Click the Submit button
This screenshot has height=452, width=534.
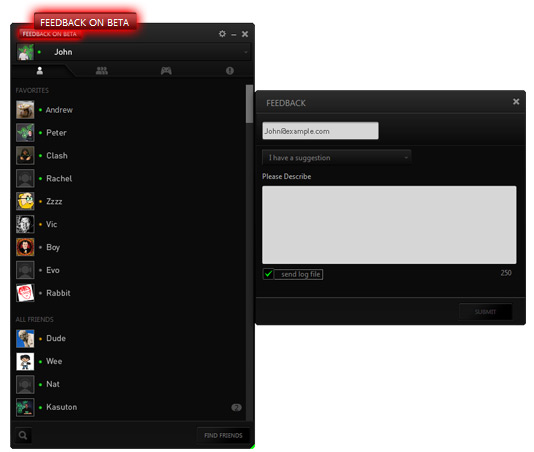[485, 312]
